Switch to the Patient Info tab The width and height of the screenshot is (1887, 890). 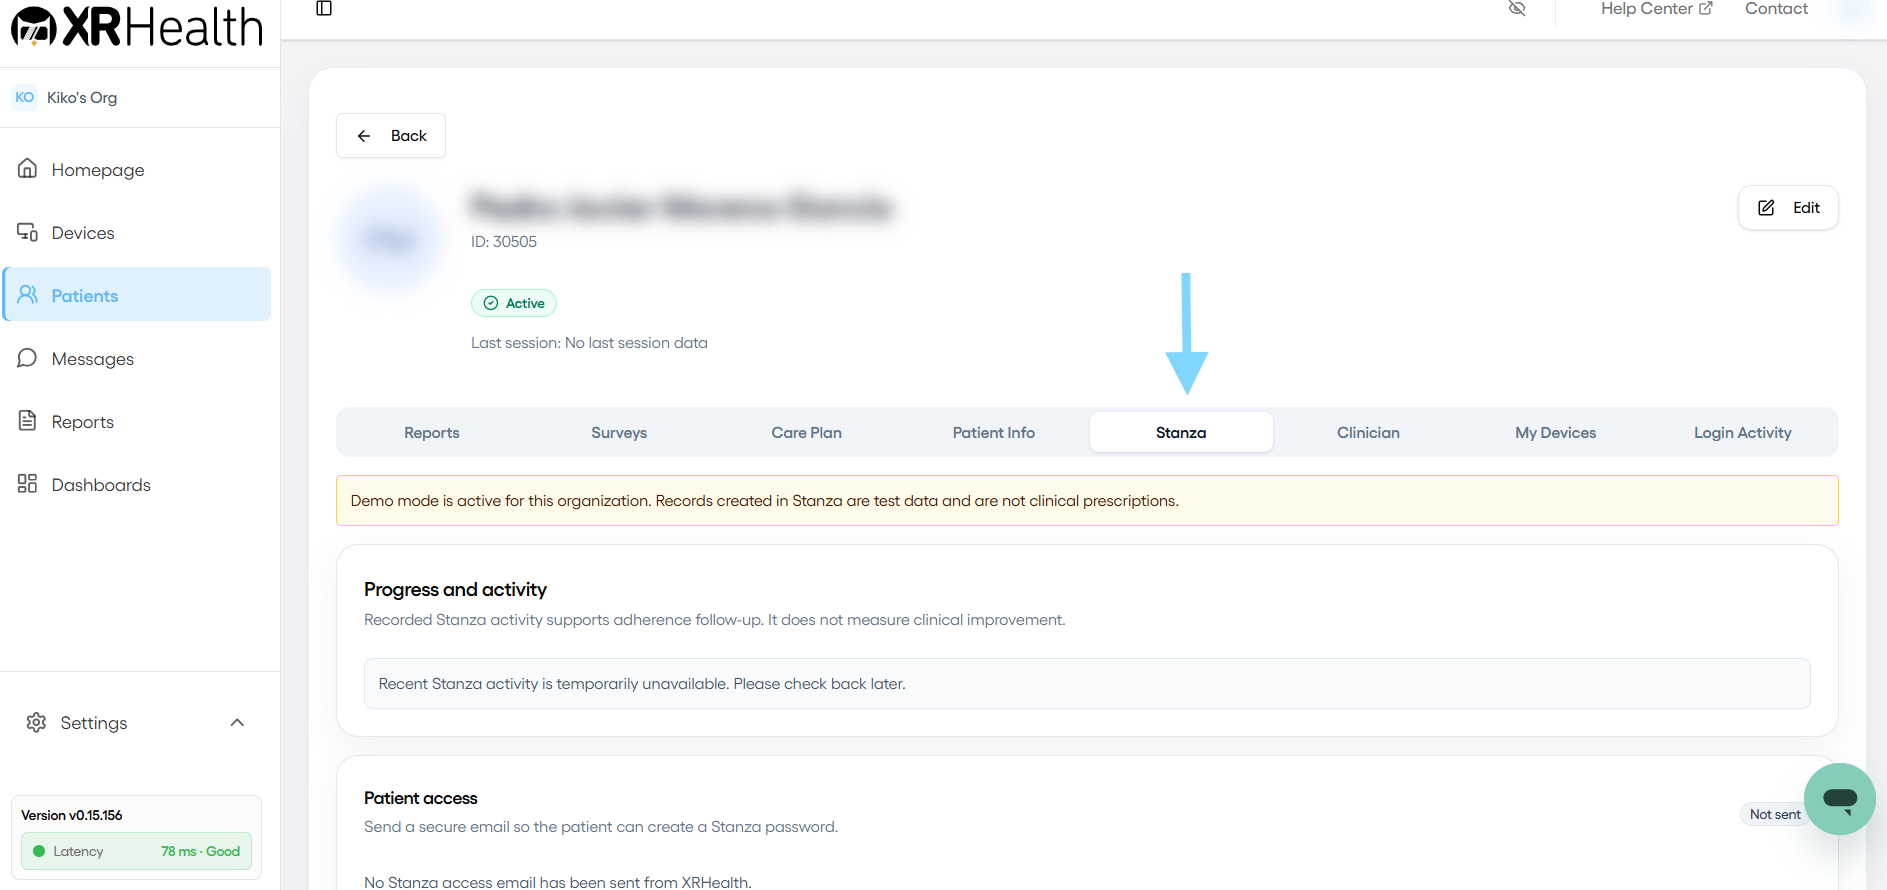click(994, 433)
